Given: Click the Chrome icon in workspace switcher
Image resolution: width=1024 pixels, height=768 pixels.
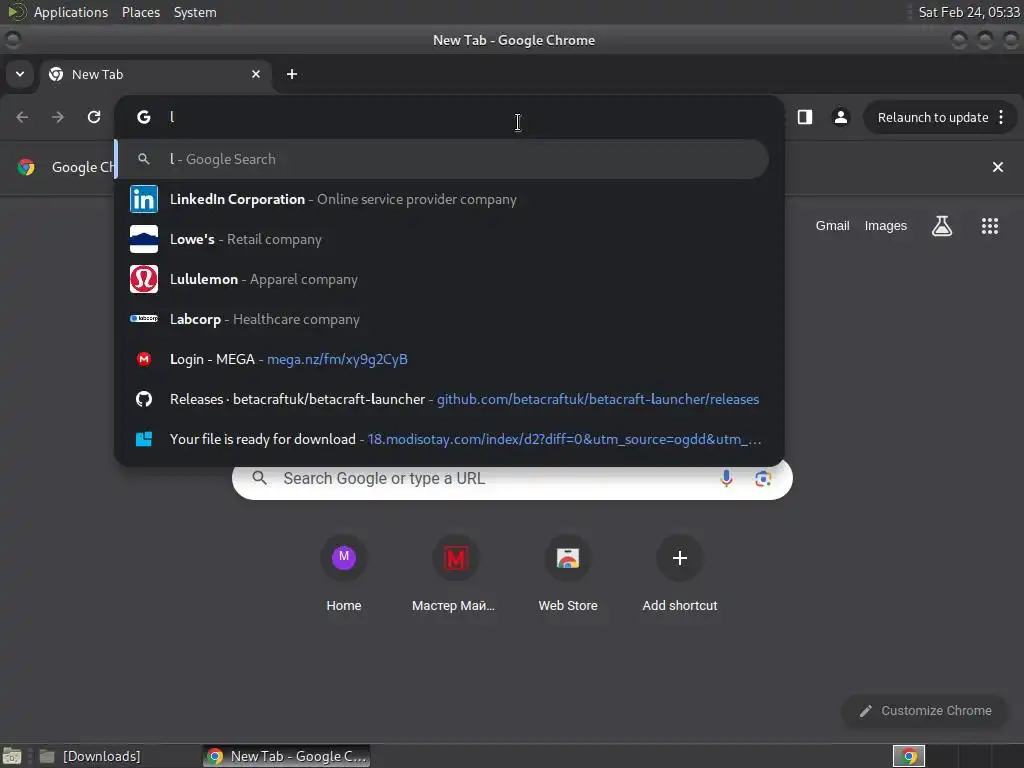Looking at the screenshot, I should [908, 756].
